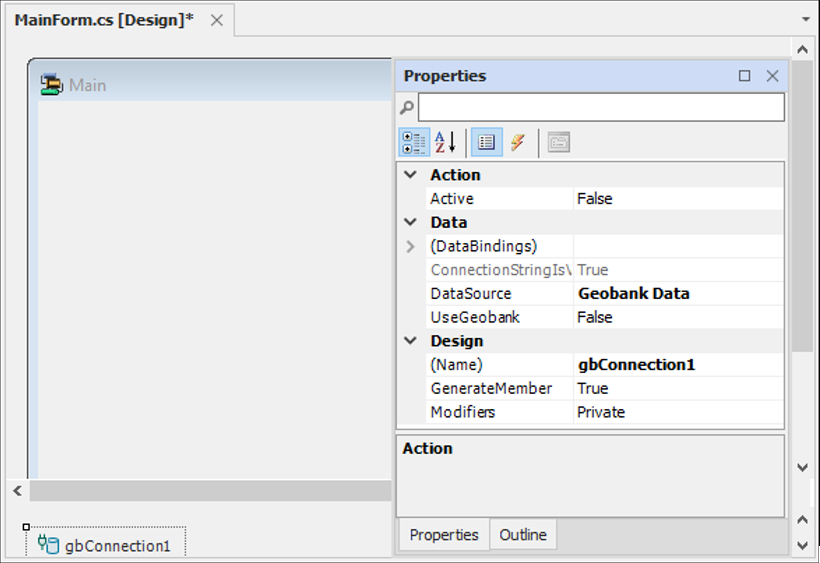The height and width of the screenshot is (563, 820).
Task: Collapse the Action category
Action: (x=410, y=175)
